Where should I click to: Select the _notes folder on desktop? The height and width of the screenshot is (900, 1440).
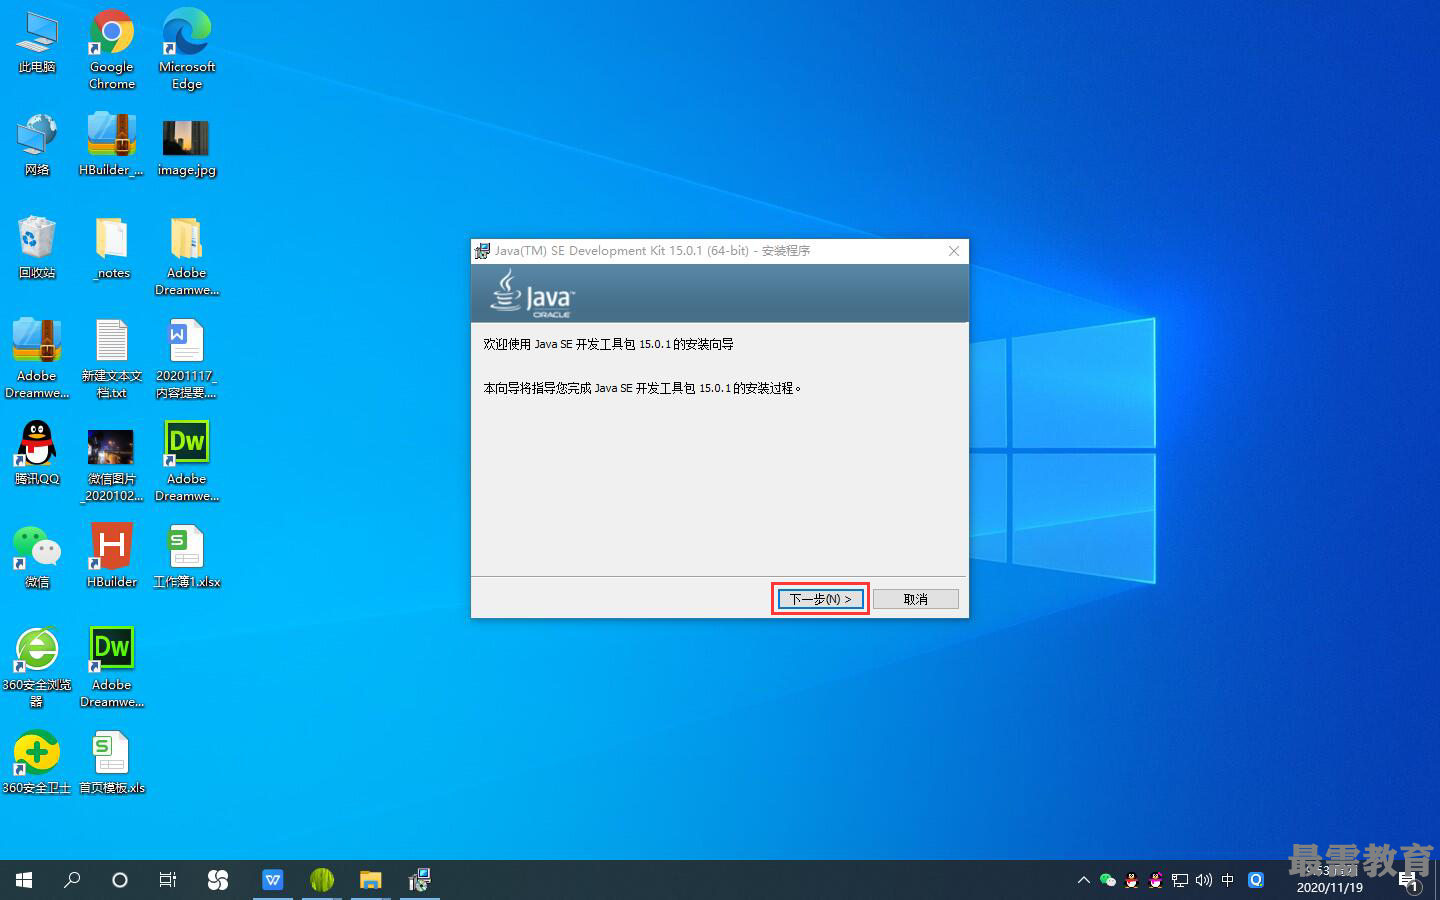click(x=112, y=248)
